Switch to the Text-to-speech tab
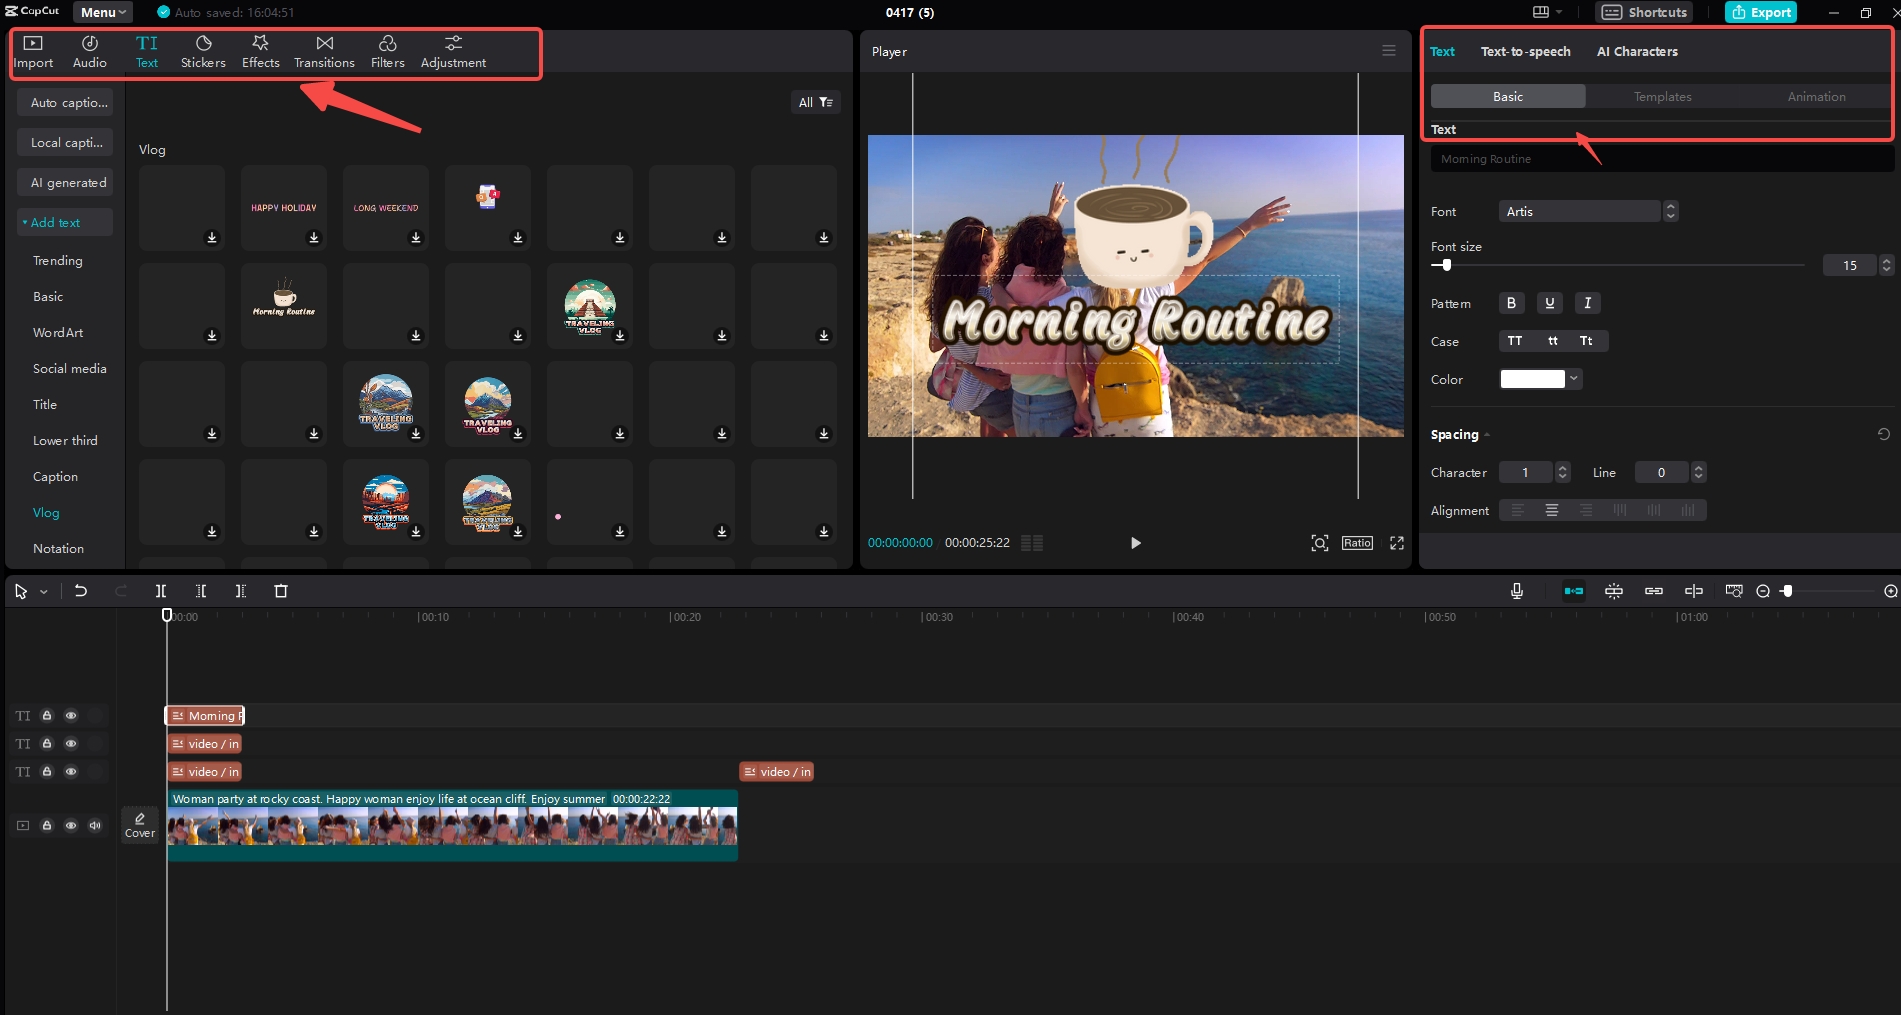This screenshot has width=1901, height=1015. click(1526, 51)
